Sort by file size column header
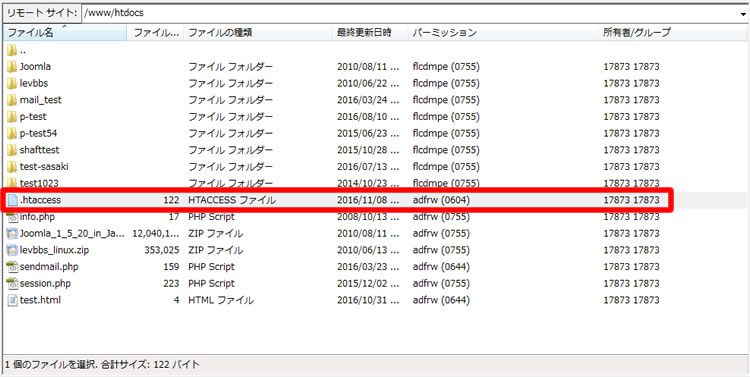 coord(155,33)
